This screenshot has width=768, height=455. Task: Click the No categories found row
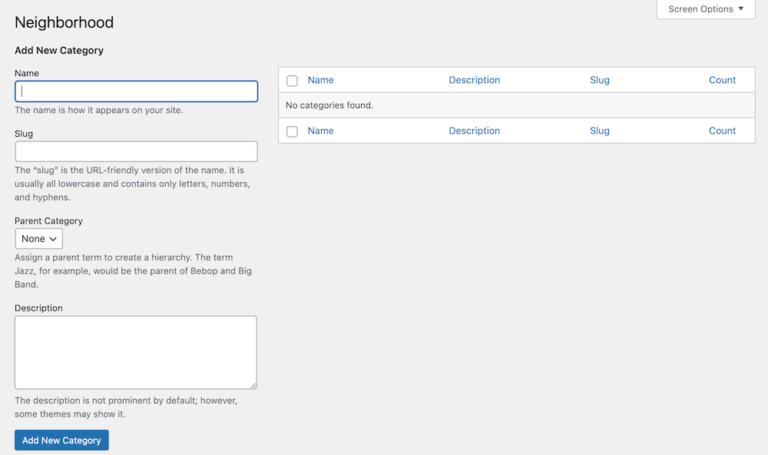[517, 105]
